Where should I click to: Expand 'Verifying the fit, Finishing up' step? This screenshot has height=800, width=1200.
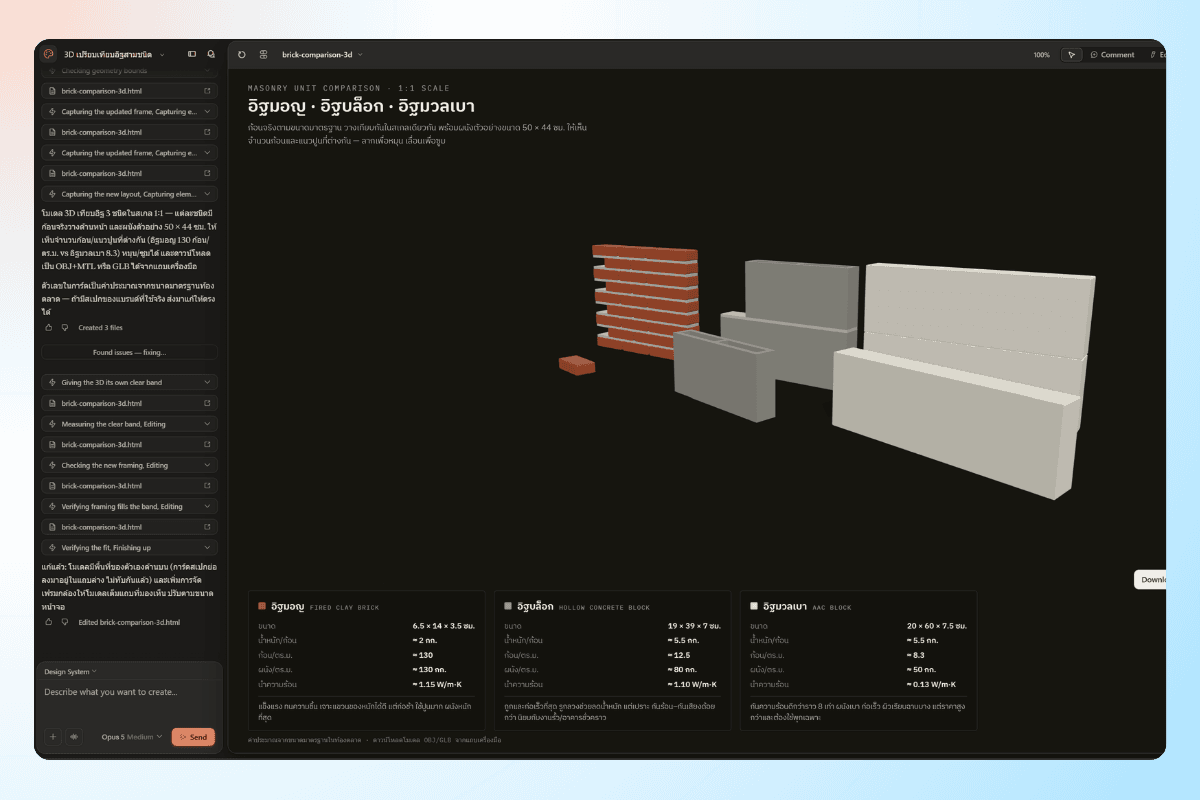(130, 547)
